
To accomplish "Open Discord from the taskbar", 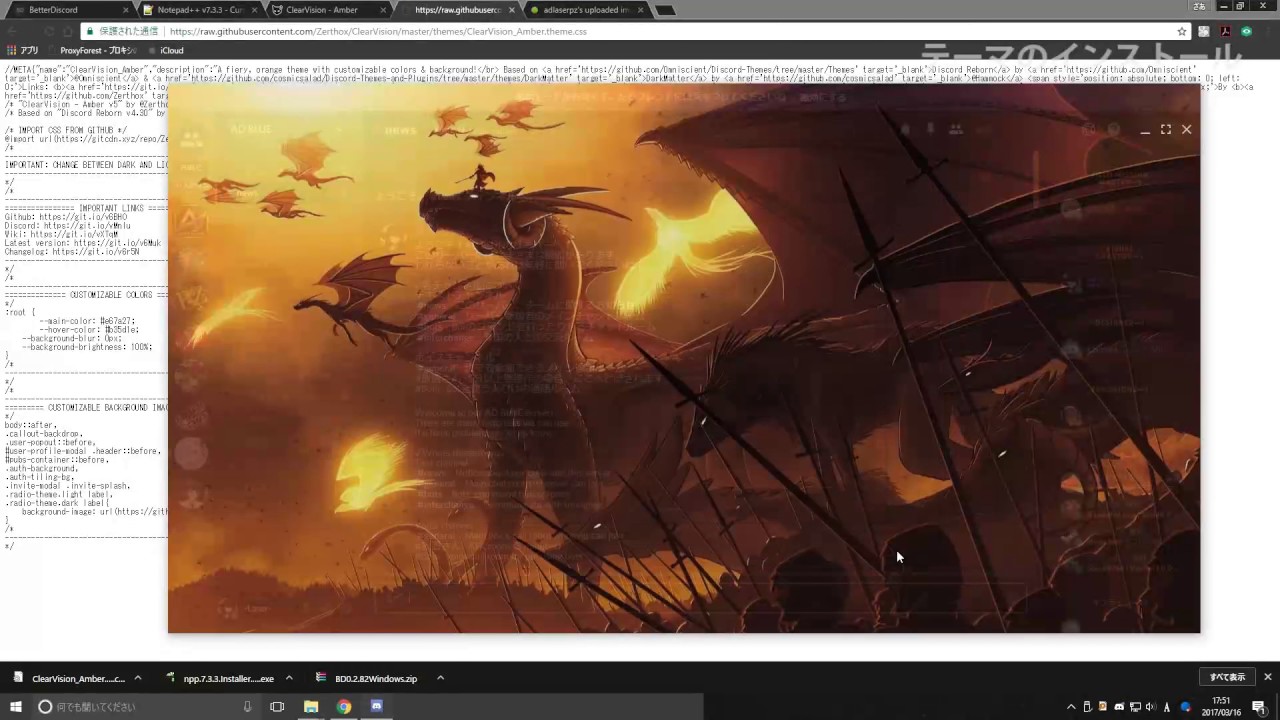I will (x=377, y=706).
